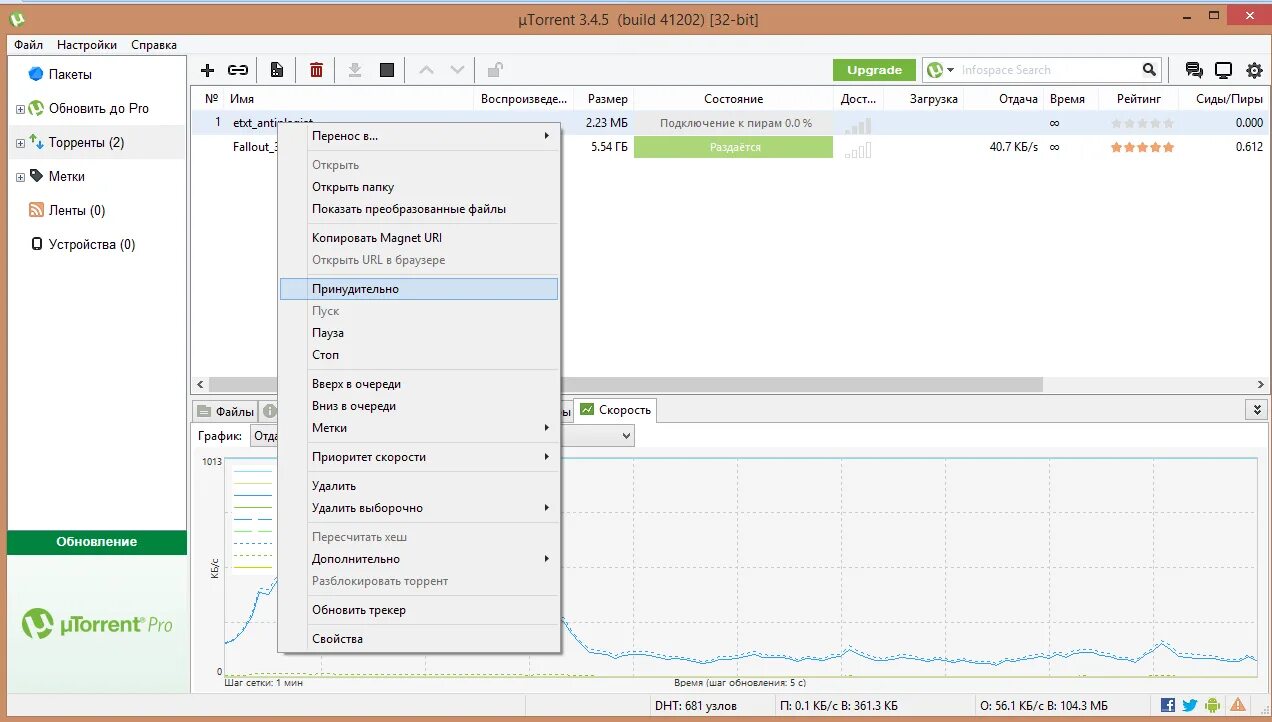Screen dimensions: 1272x722
Task: Choose Принудительно in the context menu
Action: (418, 289)
